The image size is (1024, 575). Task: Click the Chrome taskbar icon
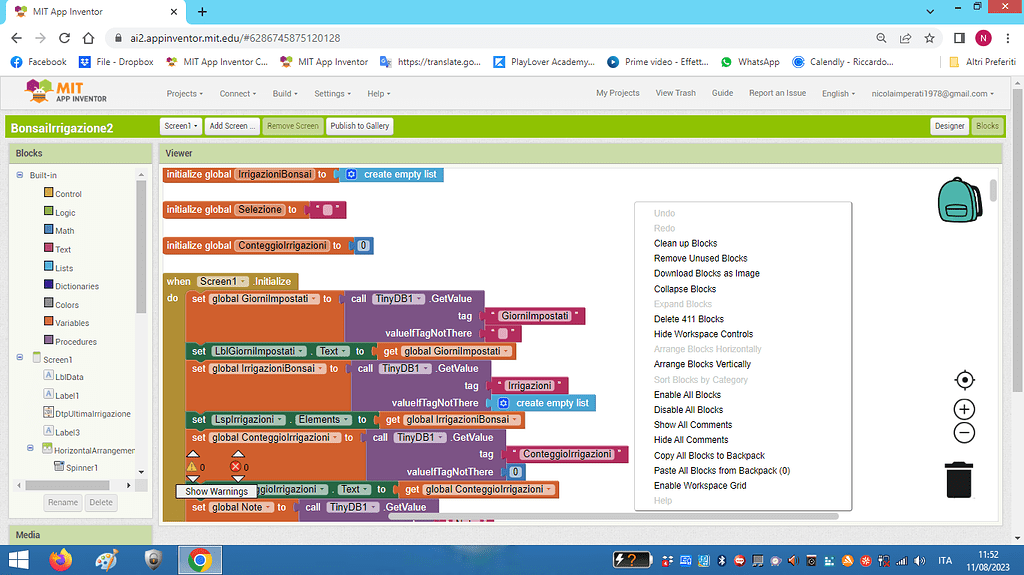200,560
